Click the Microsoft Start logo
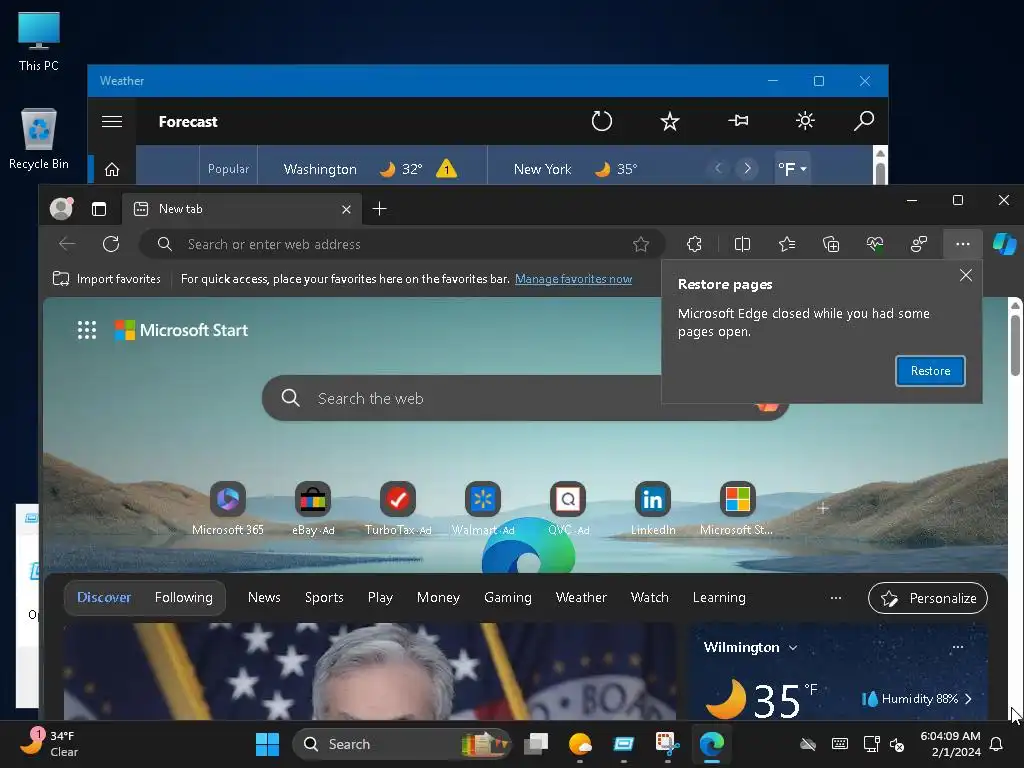 coord(182,330)
